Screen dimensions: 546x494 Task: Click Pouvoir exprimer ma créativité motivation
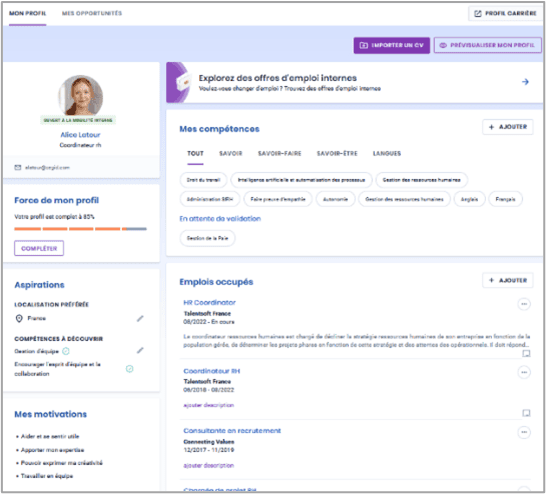pyautogui.click(x=62, y=463)
